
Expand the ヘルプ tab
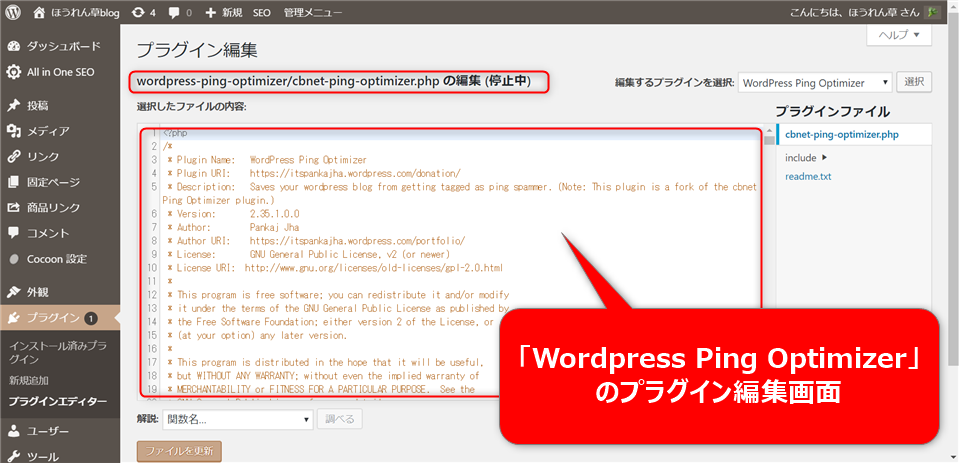tap(899, 35)
